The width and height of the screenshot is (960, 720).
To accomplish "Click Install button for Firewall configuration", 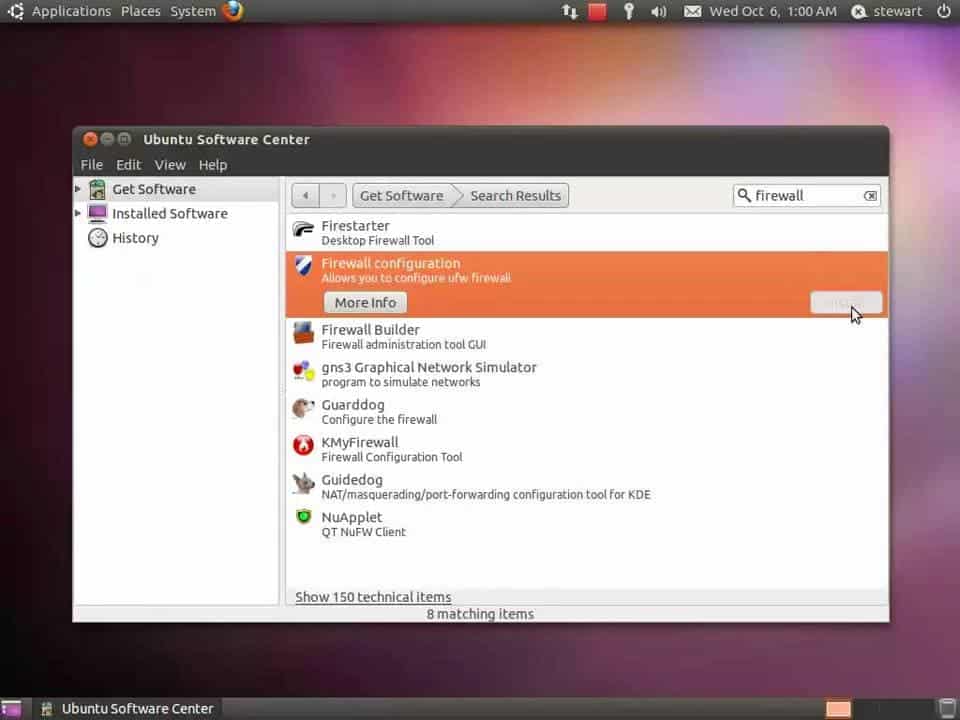I will click(846, 302).
